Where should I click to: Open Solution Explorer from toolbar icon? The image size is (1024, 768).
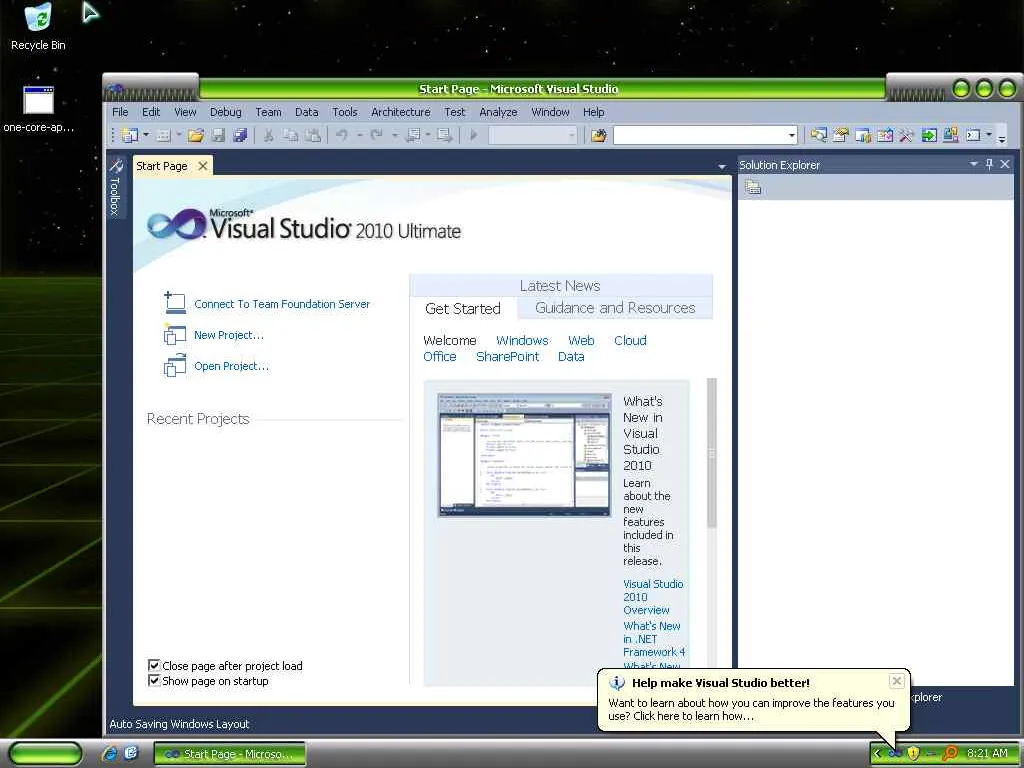[x=818, y=135]
